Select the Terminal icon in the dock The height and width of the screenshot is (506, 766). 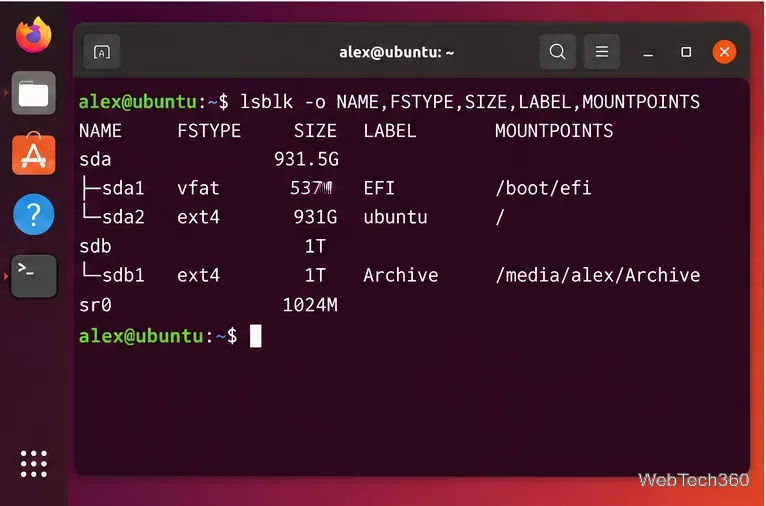(34, 276)
